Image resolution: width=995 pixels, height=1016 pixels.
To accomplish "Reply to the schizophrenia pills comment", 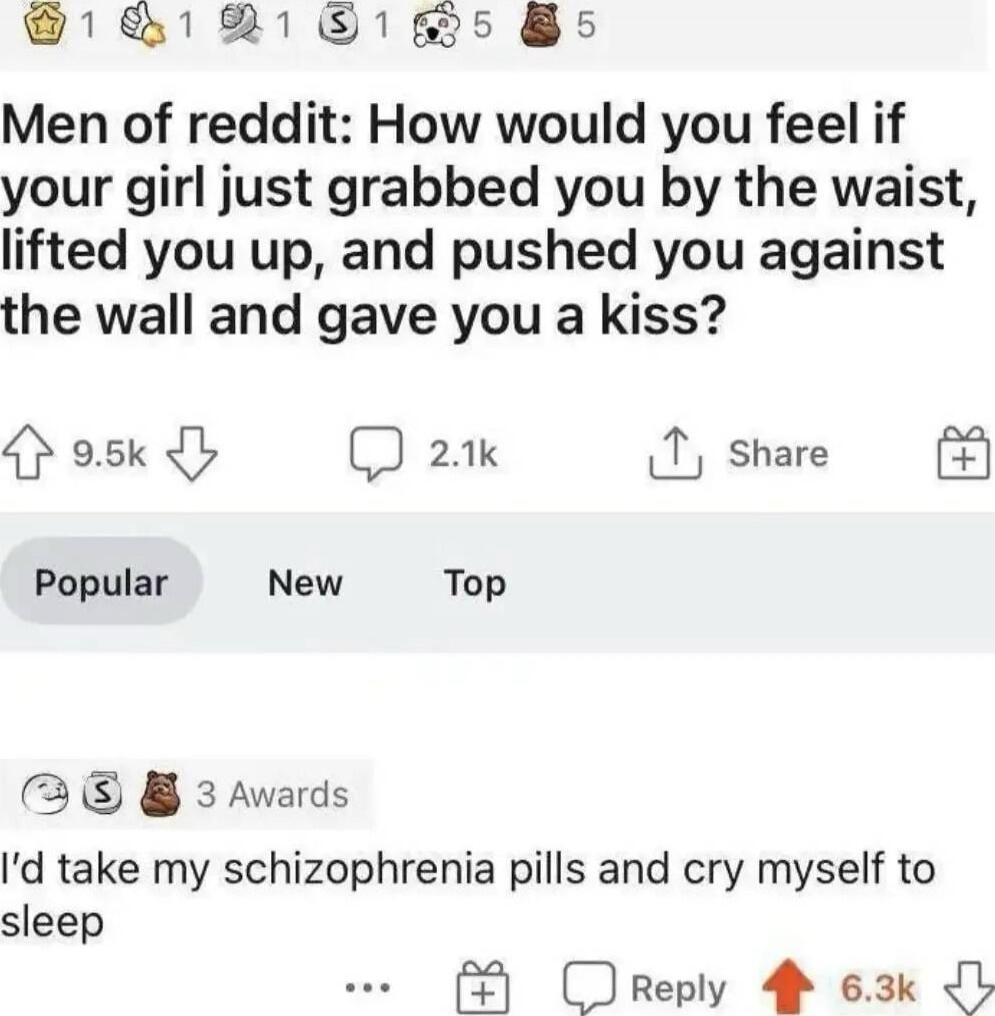I will coord(645,987).
